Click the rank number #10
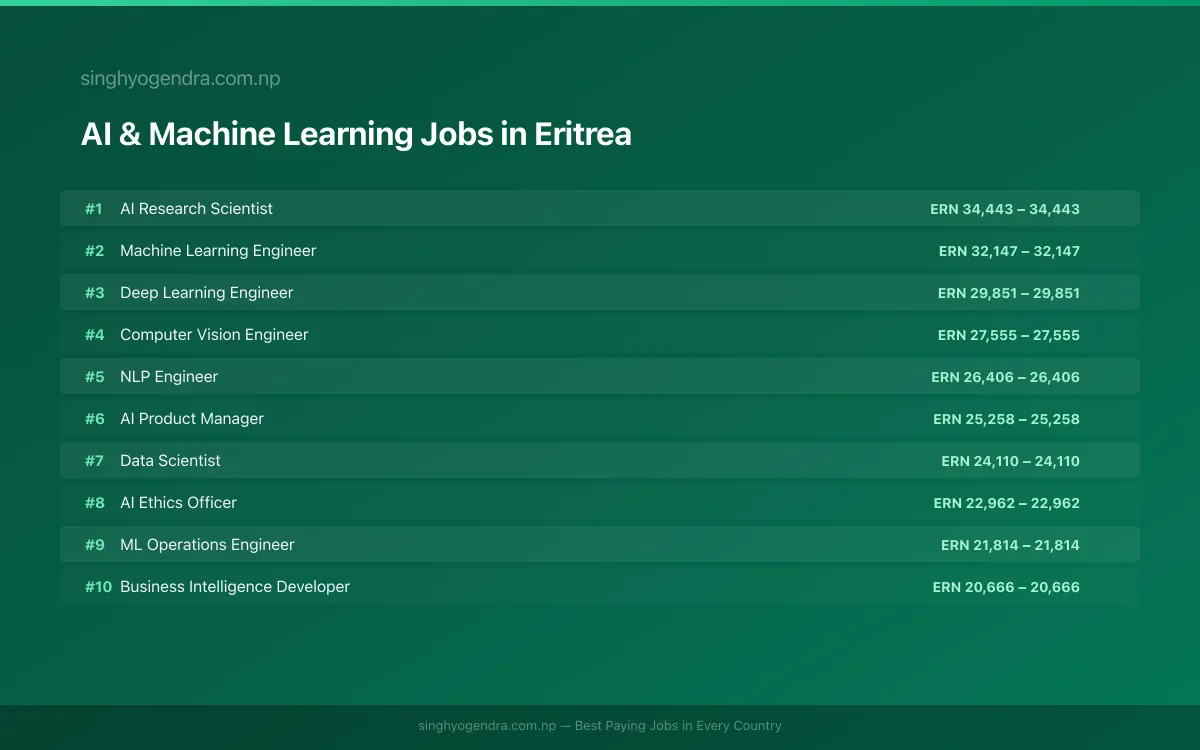Screen dimensions: 1200x750 point(98,587)
